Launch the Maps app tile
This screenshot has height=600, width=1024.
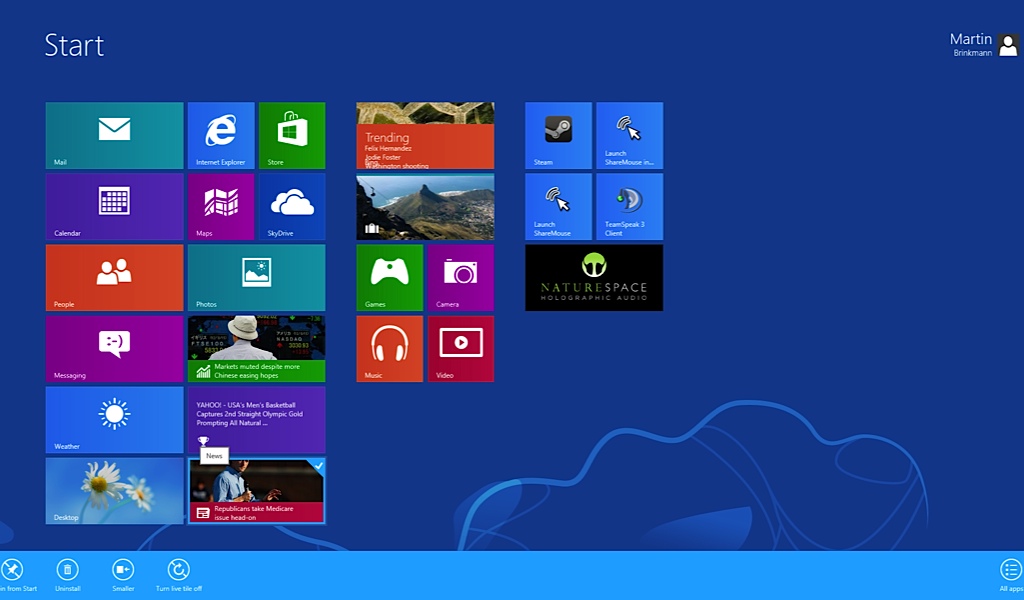pos(221,207)
